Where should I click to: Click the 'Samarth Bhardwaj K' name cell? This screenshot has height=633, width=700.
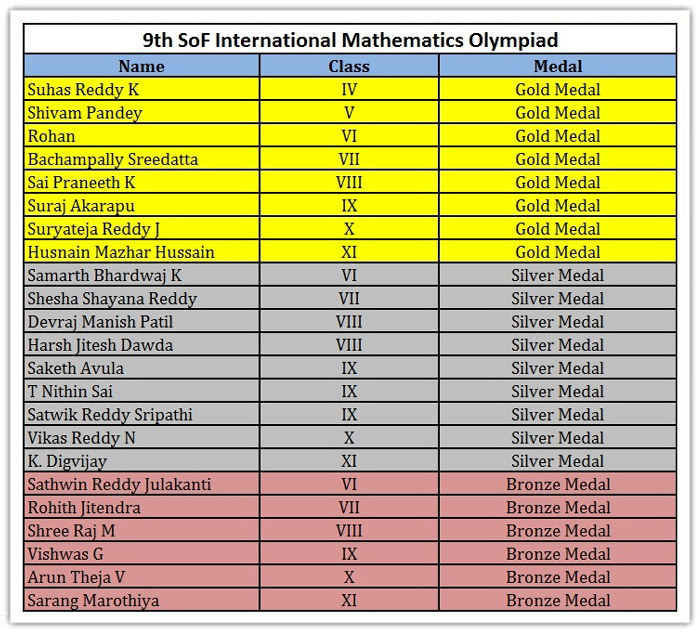pyautogui.click(x=105, y=275)
